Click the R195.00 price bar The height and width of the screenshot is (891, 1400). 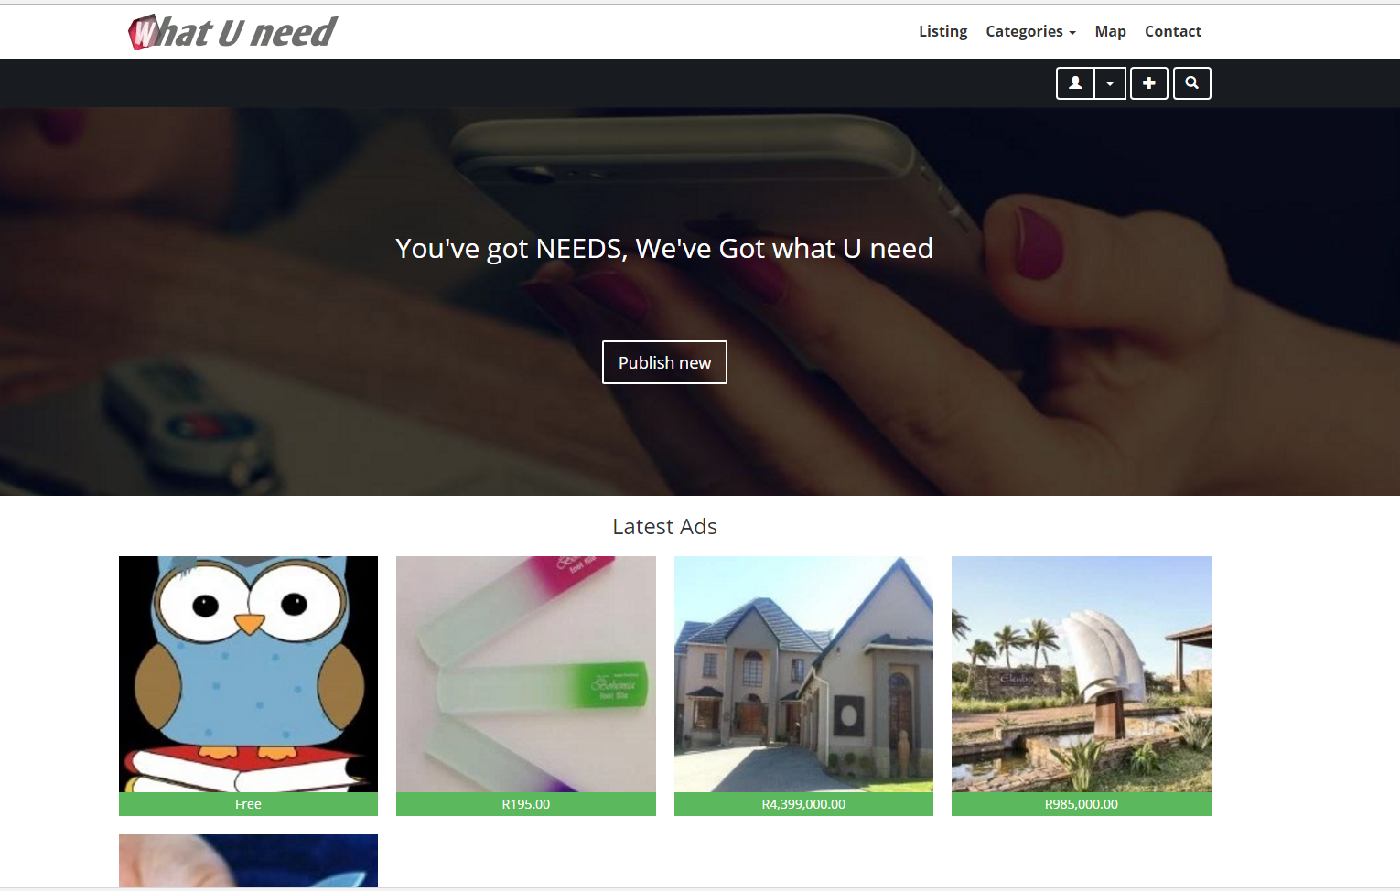(526, 804)
